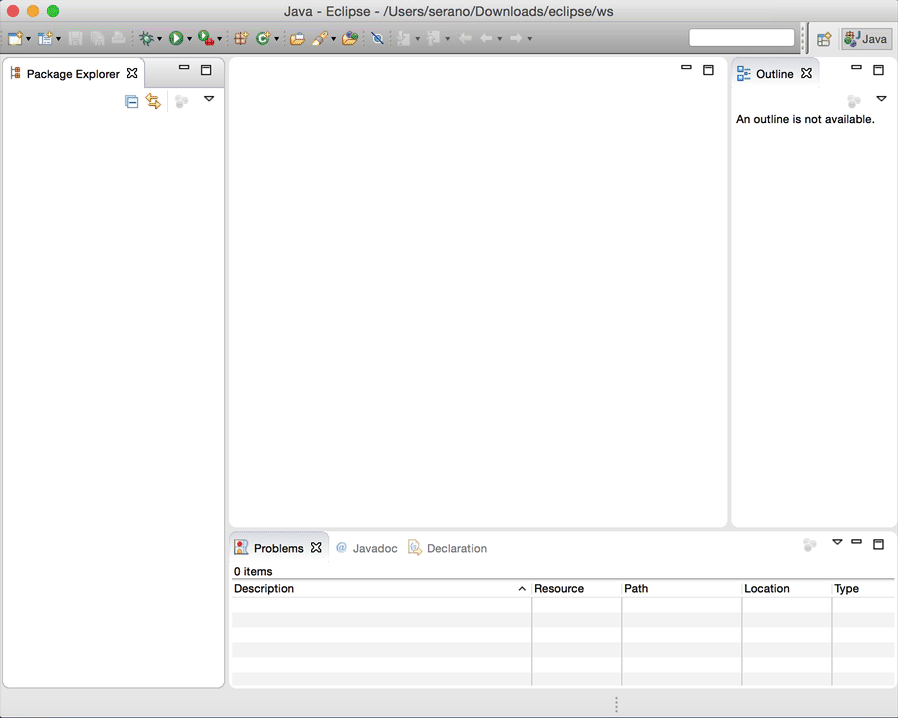Start the Debug bug icon

(x=147, y=38)
